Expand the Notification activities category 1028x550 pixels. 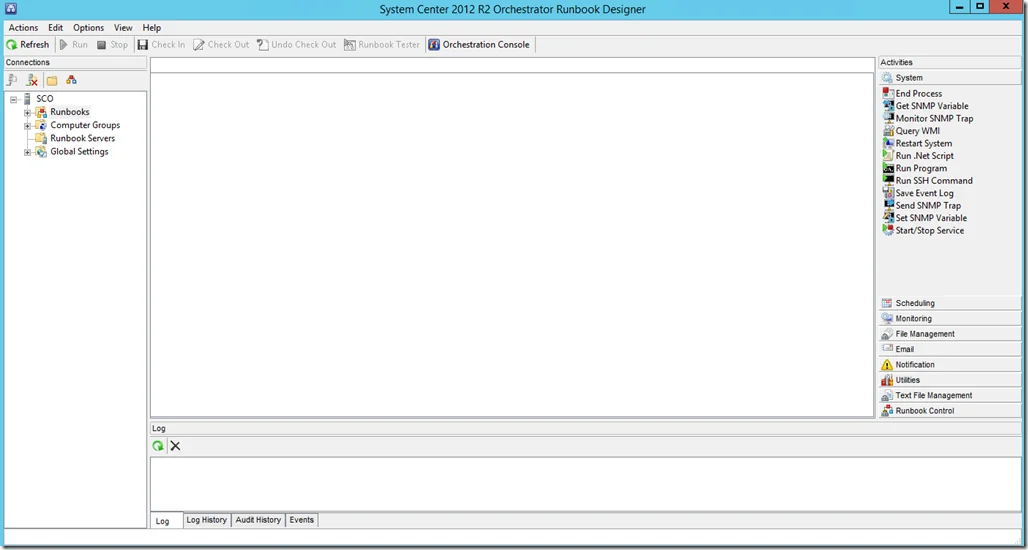(x=950, y=365)
